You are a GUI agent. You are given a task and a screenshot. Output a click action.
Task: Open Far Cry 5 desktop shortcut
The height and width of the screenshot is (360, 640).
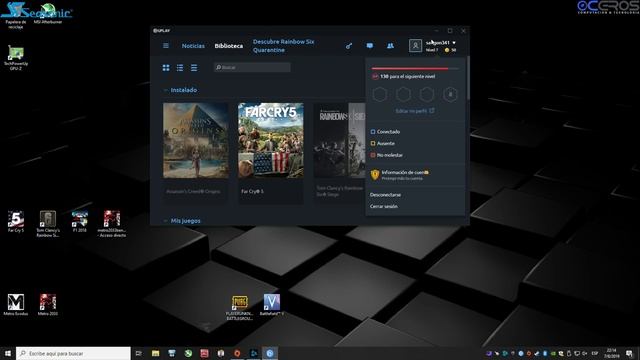16,222
